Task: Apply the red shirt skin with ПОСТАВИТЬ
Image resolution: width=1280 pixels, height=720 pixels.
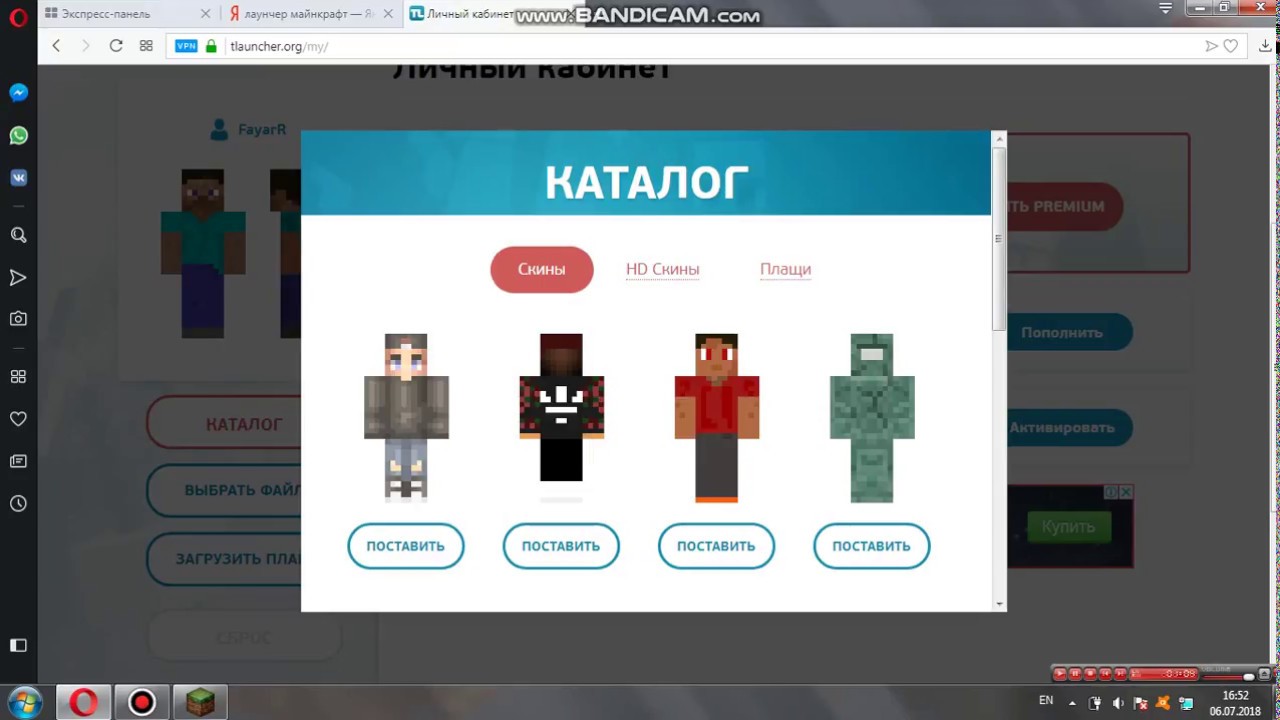Action: (x=716, y=546)
